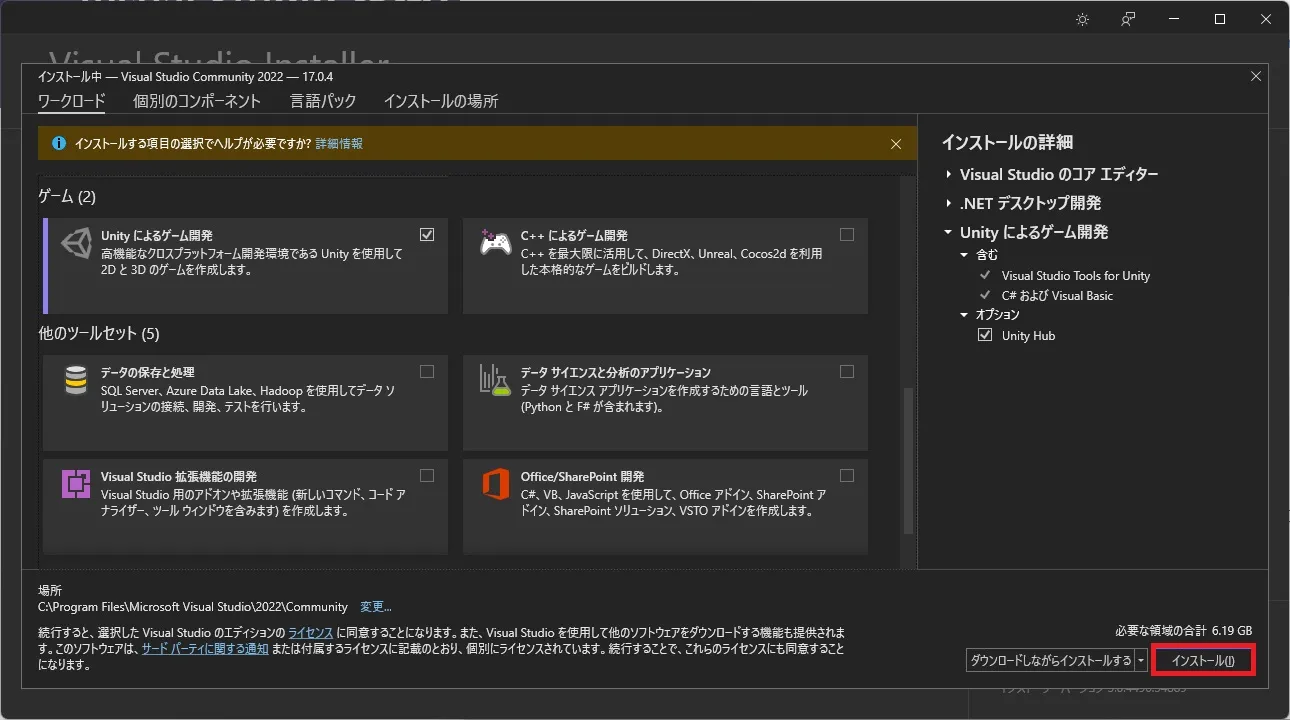The width and height of the screenshot is (1290, 720).
Task: Disable the Unity Hub optional component checkbox
Action: [x=984, y=335]
